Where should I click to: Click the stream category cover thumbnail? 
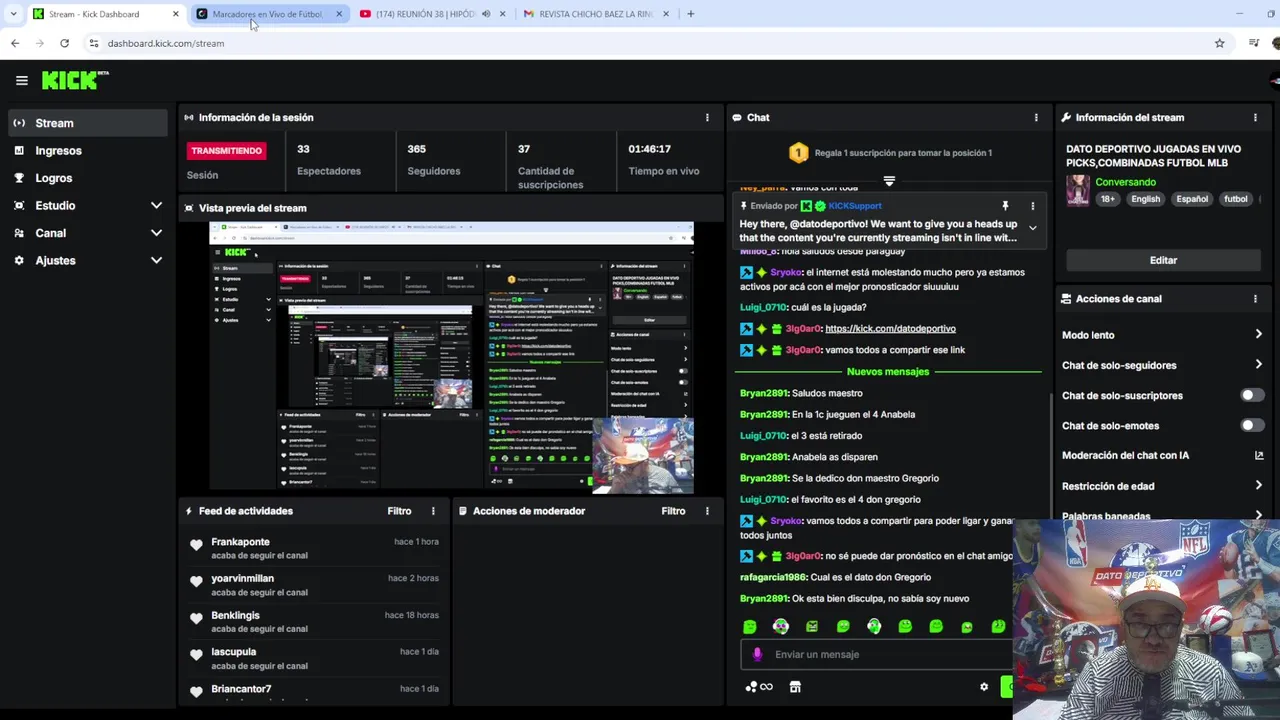click(x=1078, y=190)
